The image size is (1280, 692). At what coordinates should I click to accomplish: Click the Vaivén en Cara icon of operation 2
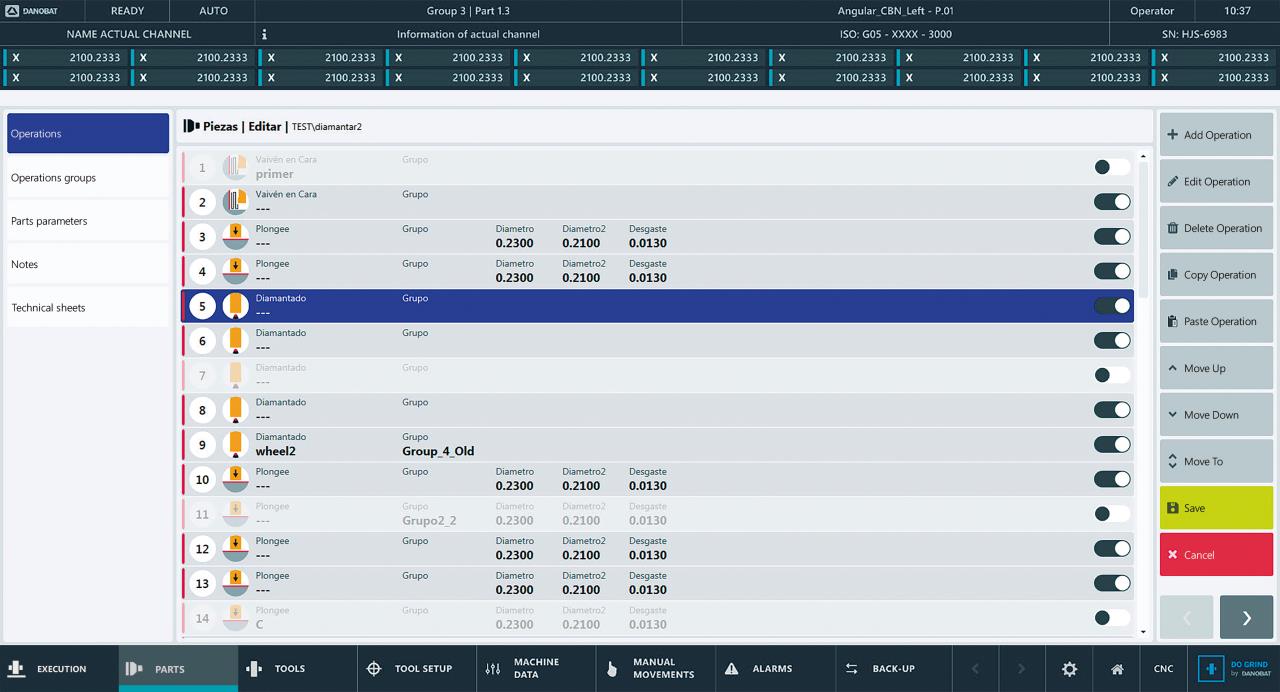click(x=235, y=202)
